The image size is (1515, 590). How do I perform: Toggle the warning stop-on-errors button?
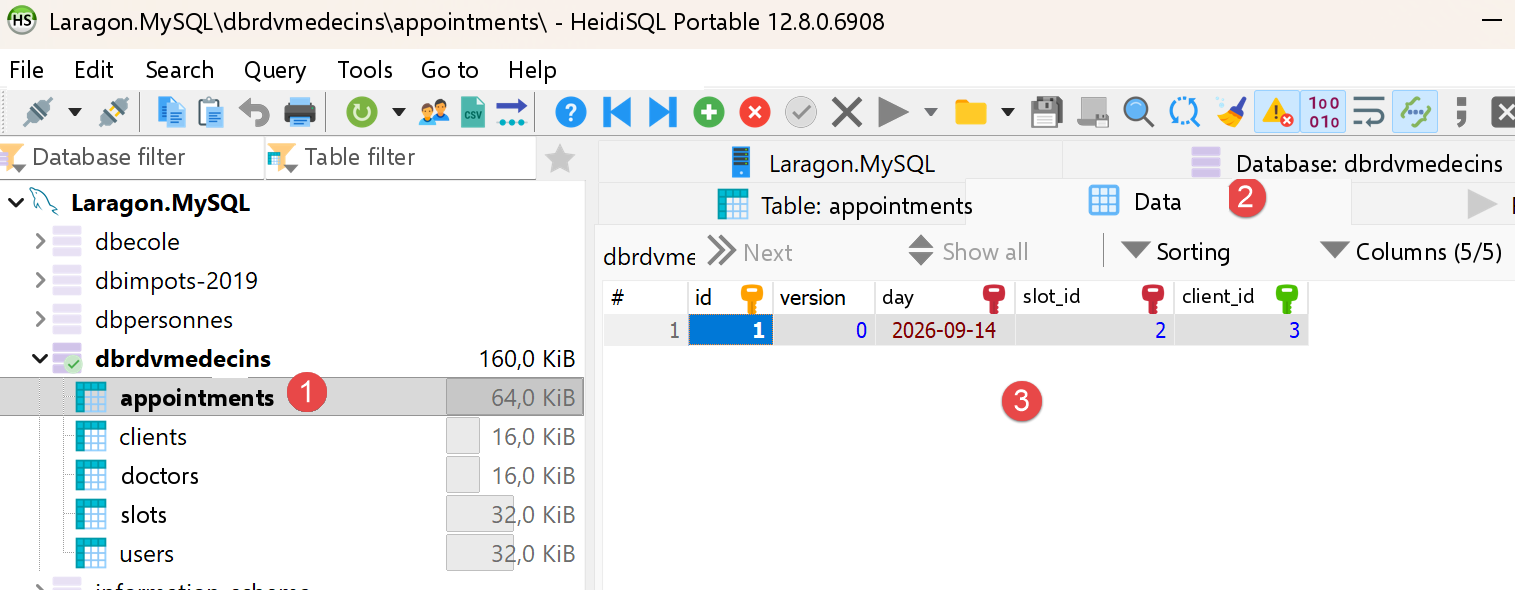click(1277, 112)
